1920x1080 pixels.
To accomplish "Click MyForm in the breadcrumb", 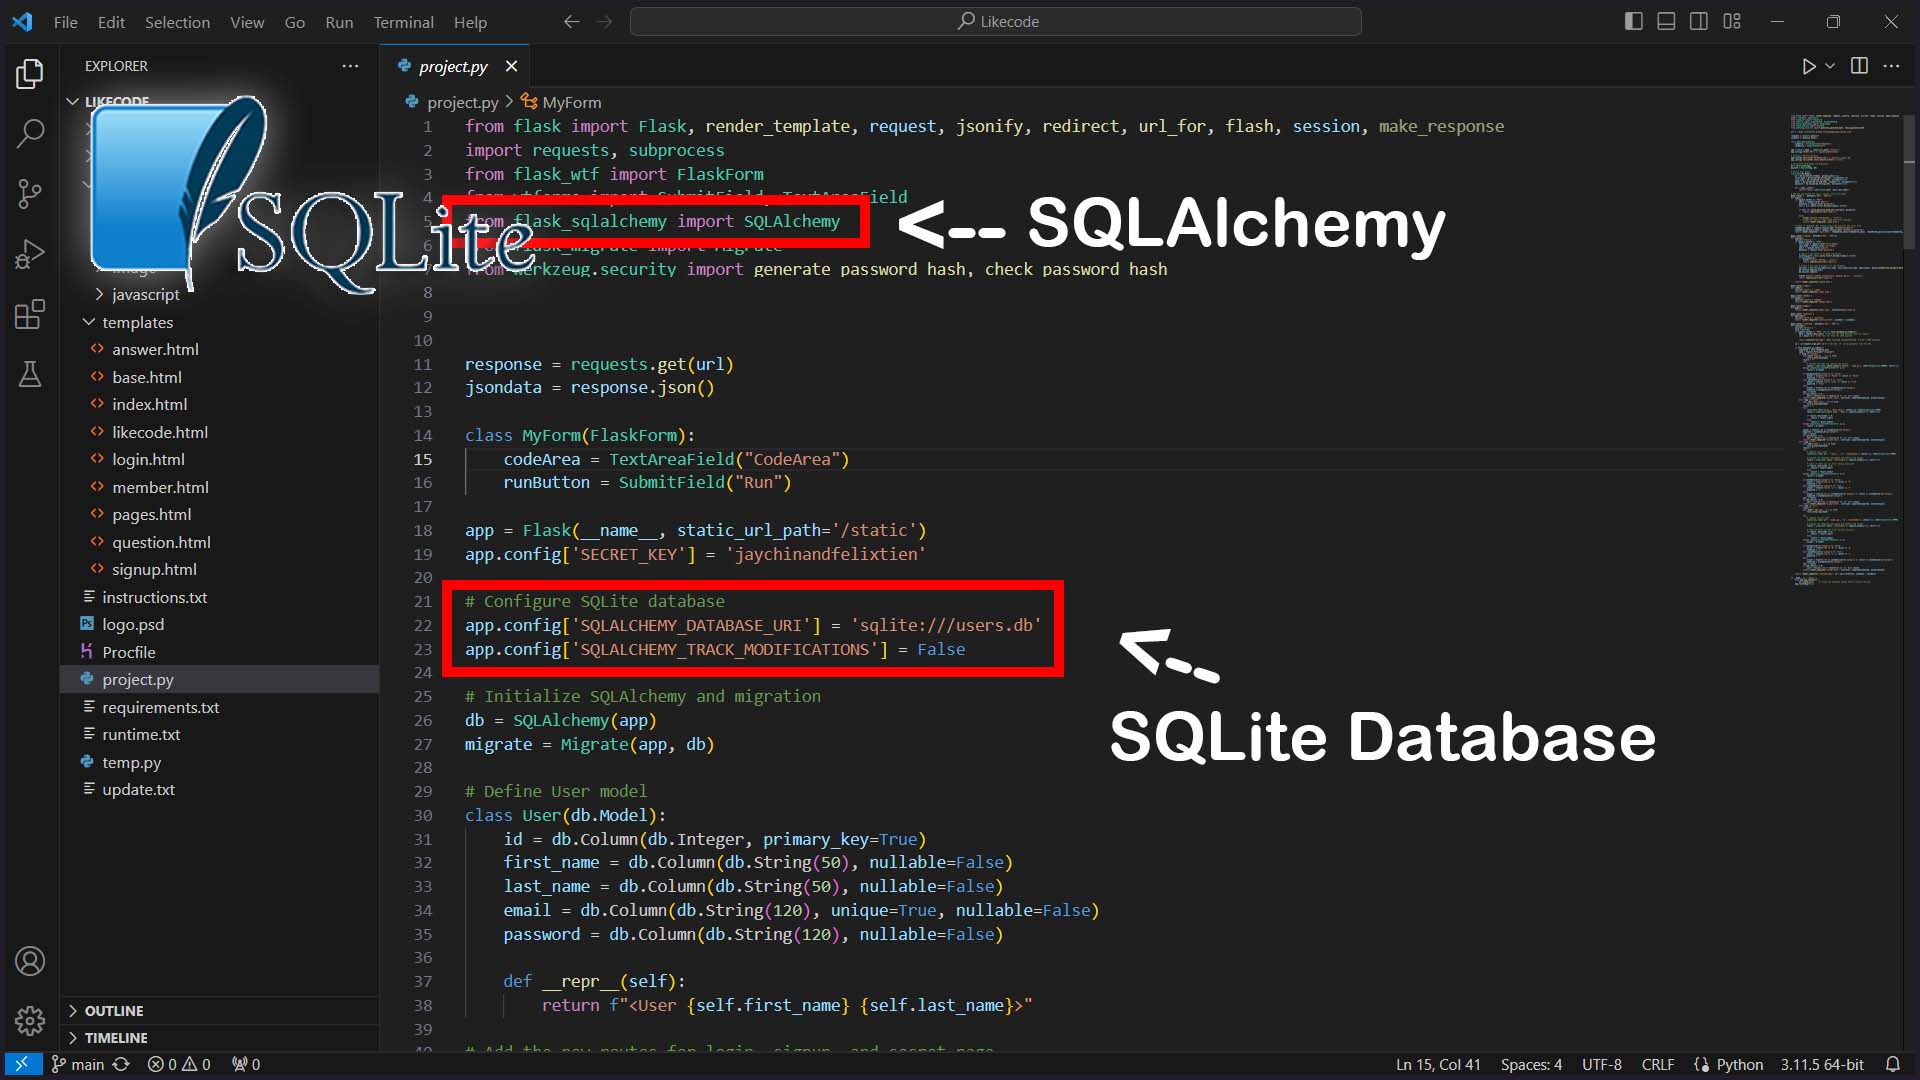I will (x=571, y=102).
